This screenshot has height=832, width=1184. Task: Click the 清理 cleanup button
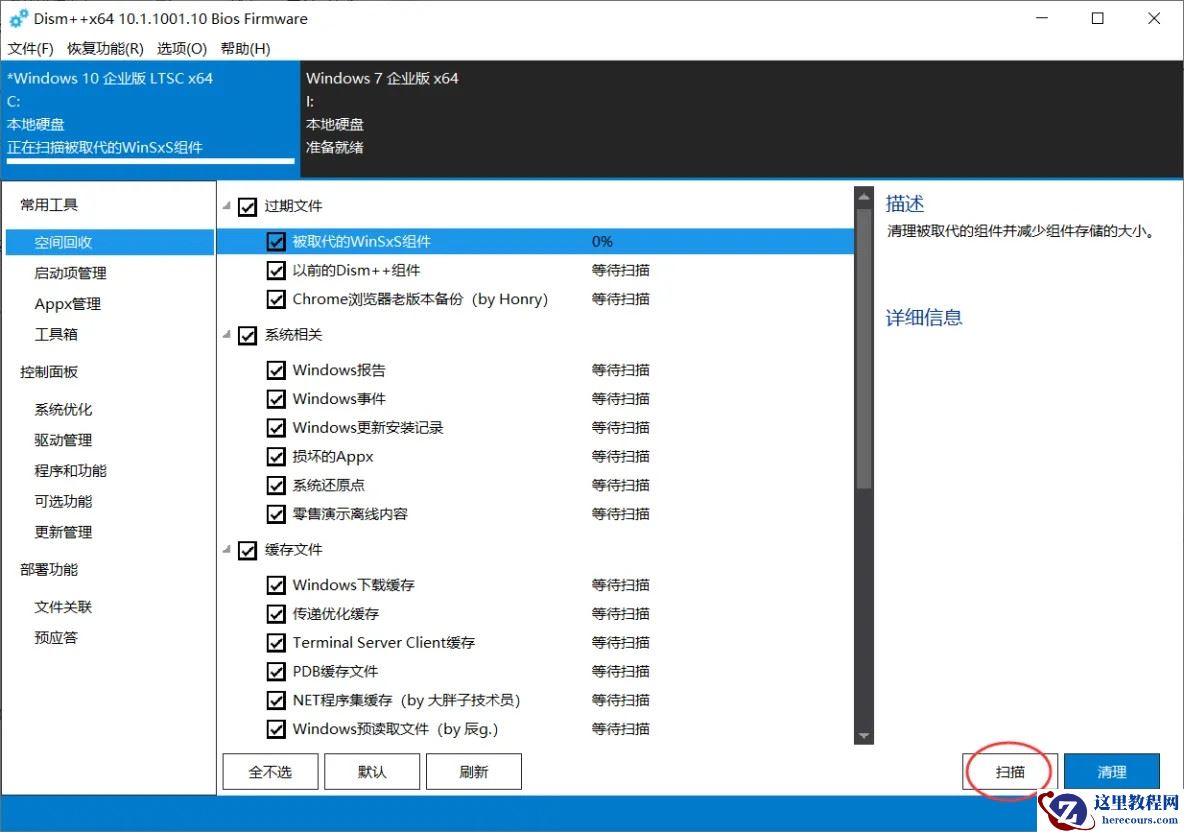coord(1112,771)
